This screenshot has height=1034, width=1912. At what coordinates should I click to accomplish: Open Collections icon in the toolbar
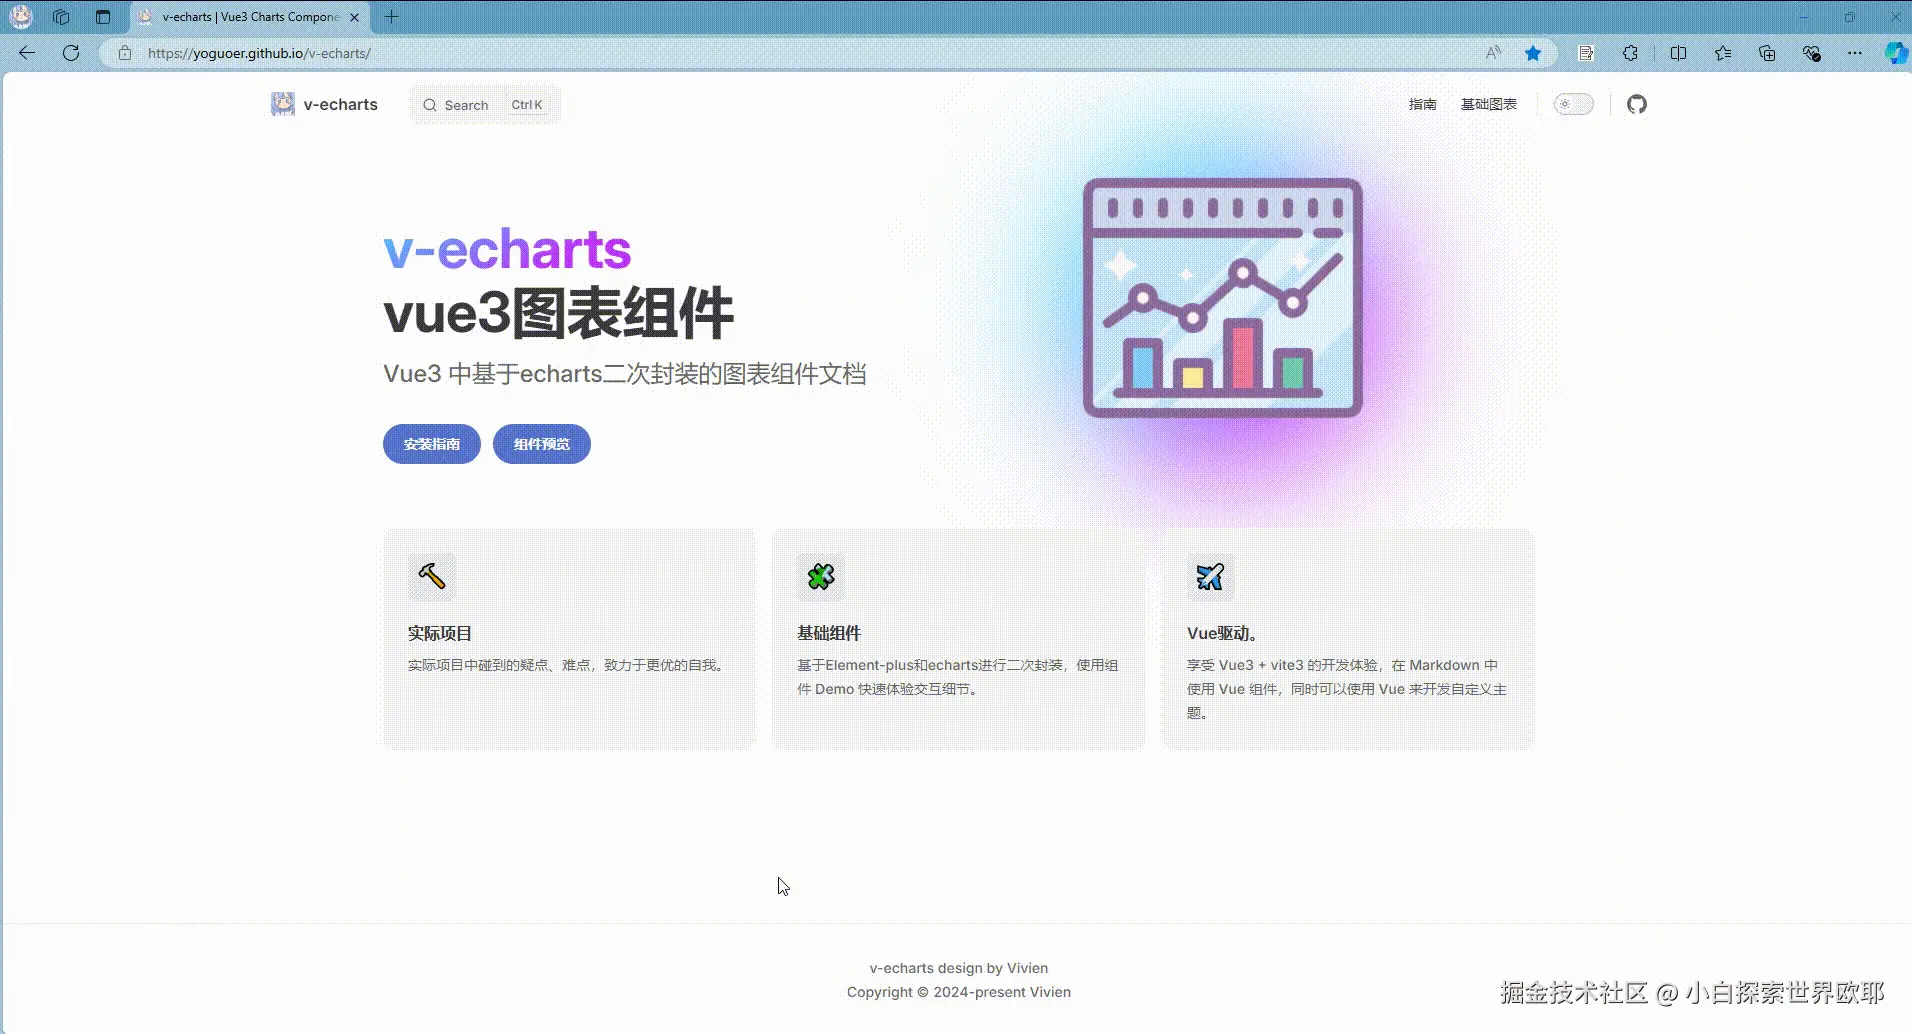1766,53
